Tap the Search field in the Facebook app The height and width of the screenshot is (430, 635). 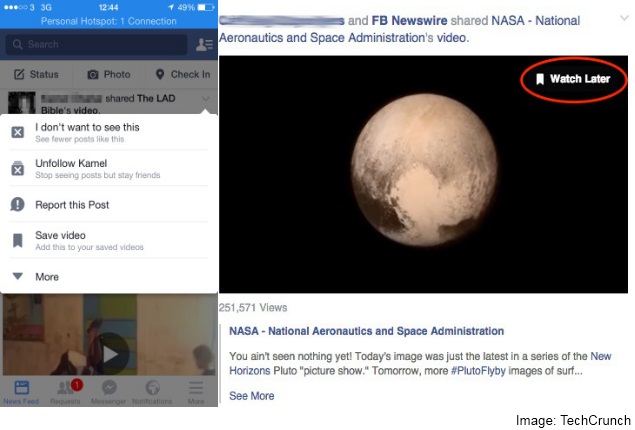(x=96, y=44)
